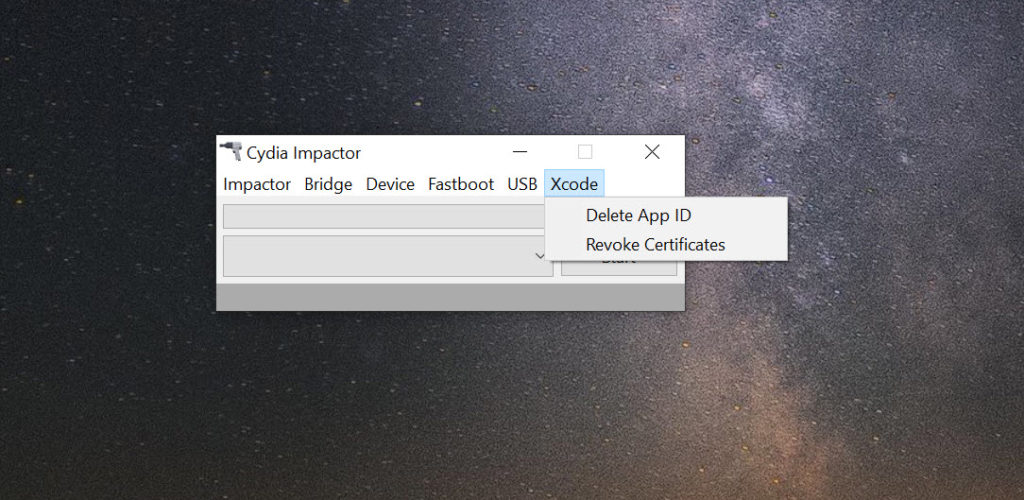Open the Device menu
Image resolution: width=1024 pixels, height=500 pixels.
(x=390, y=185)
